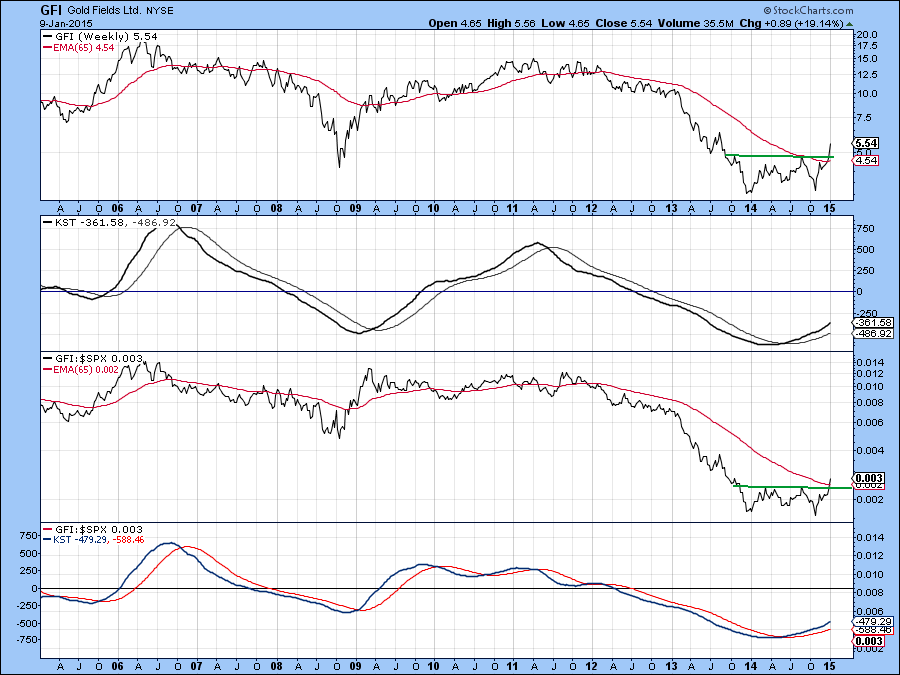Click the Gold Fields Ltd. company name

103,11
